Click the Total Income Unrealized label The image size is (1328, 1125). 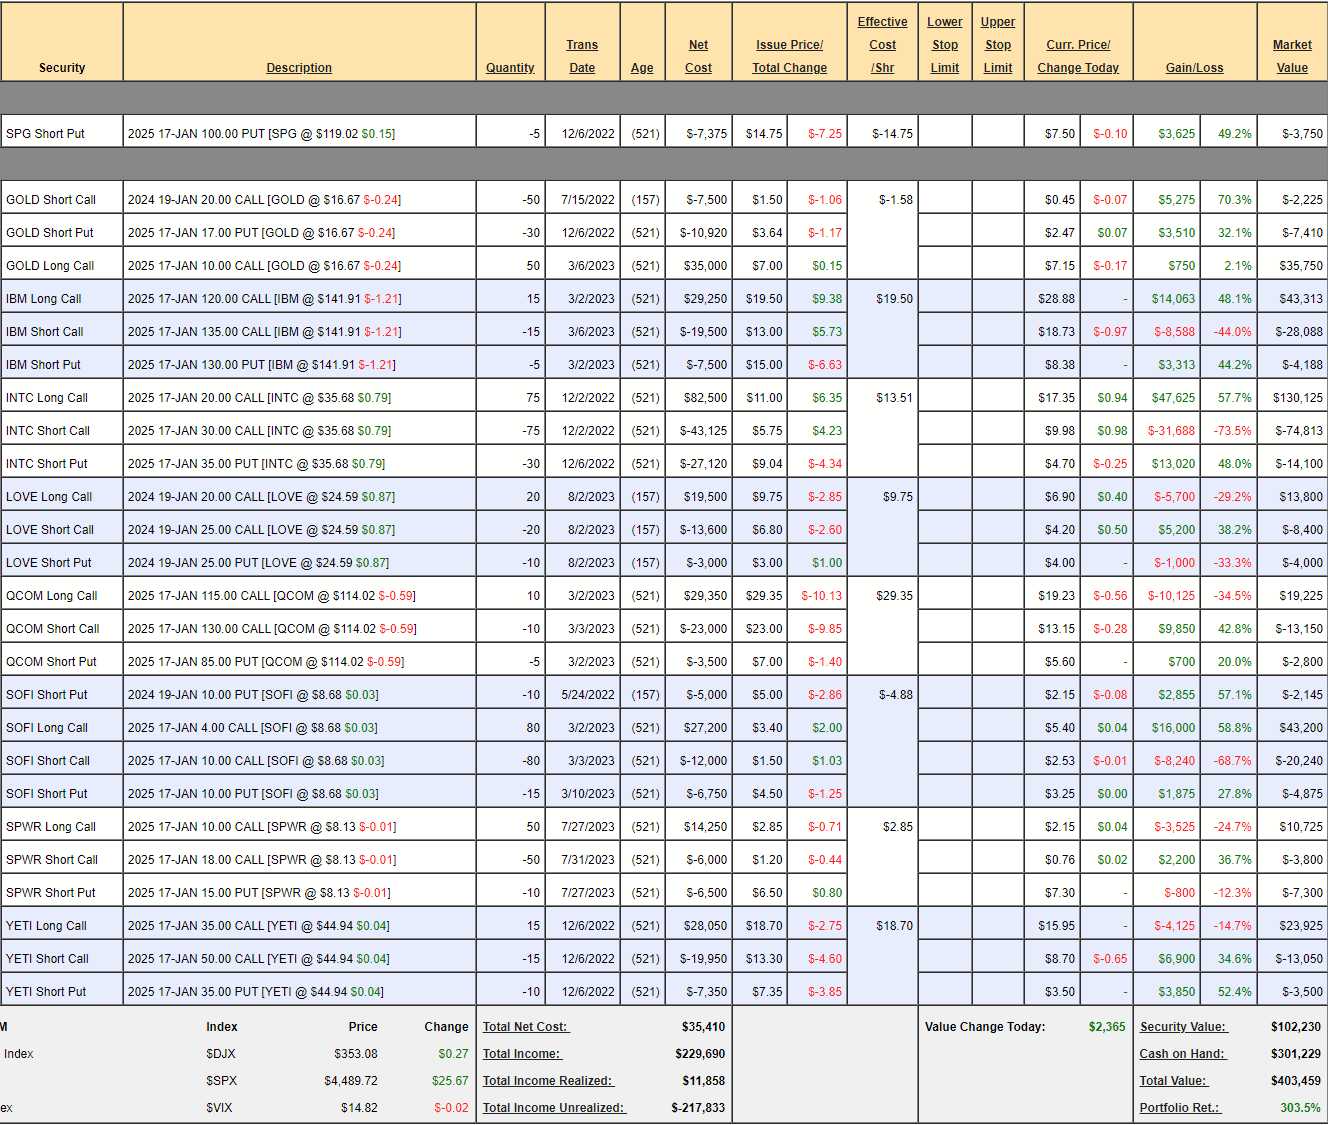(x=553, y=1108)
